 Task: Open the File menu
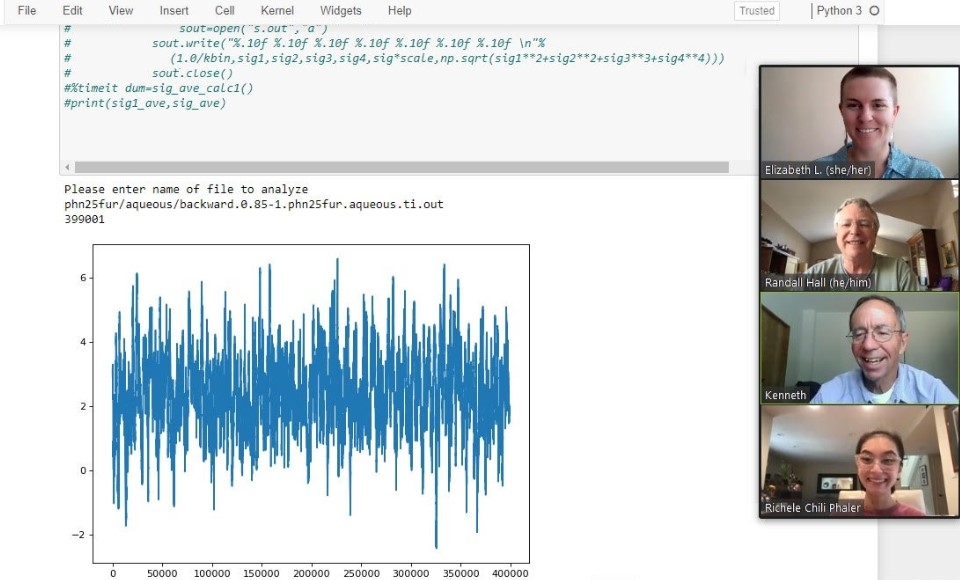coord(27,11)
